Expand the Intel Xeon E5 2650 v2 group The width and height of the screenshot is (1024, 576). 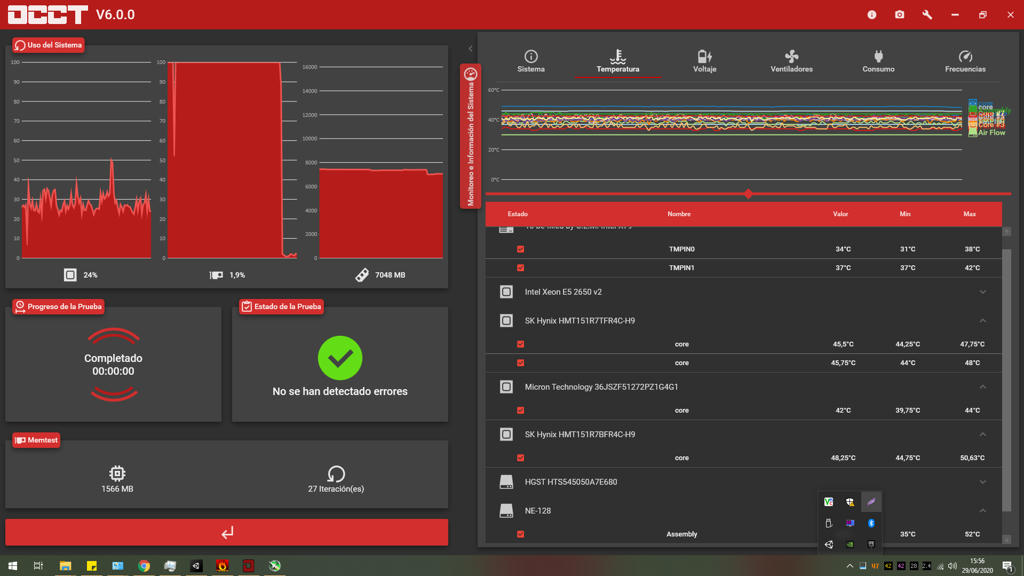982,292
